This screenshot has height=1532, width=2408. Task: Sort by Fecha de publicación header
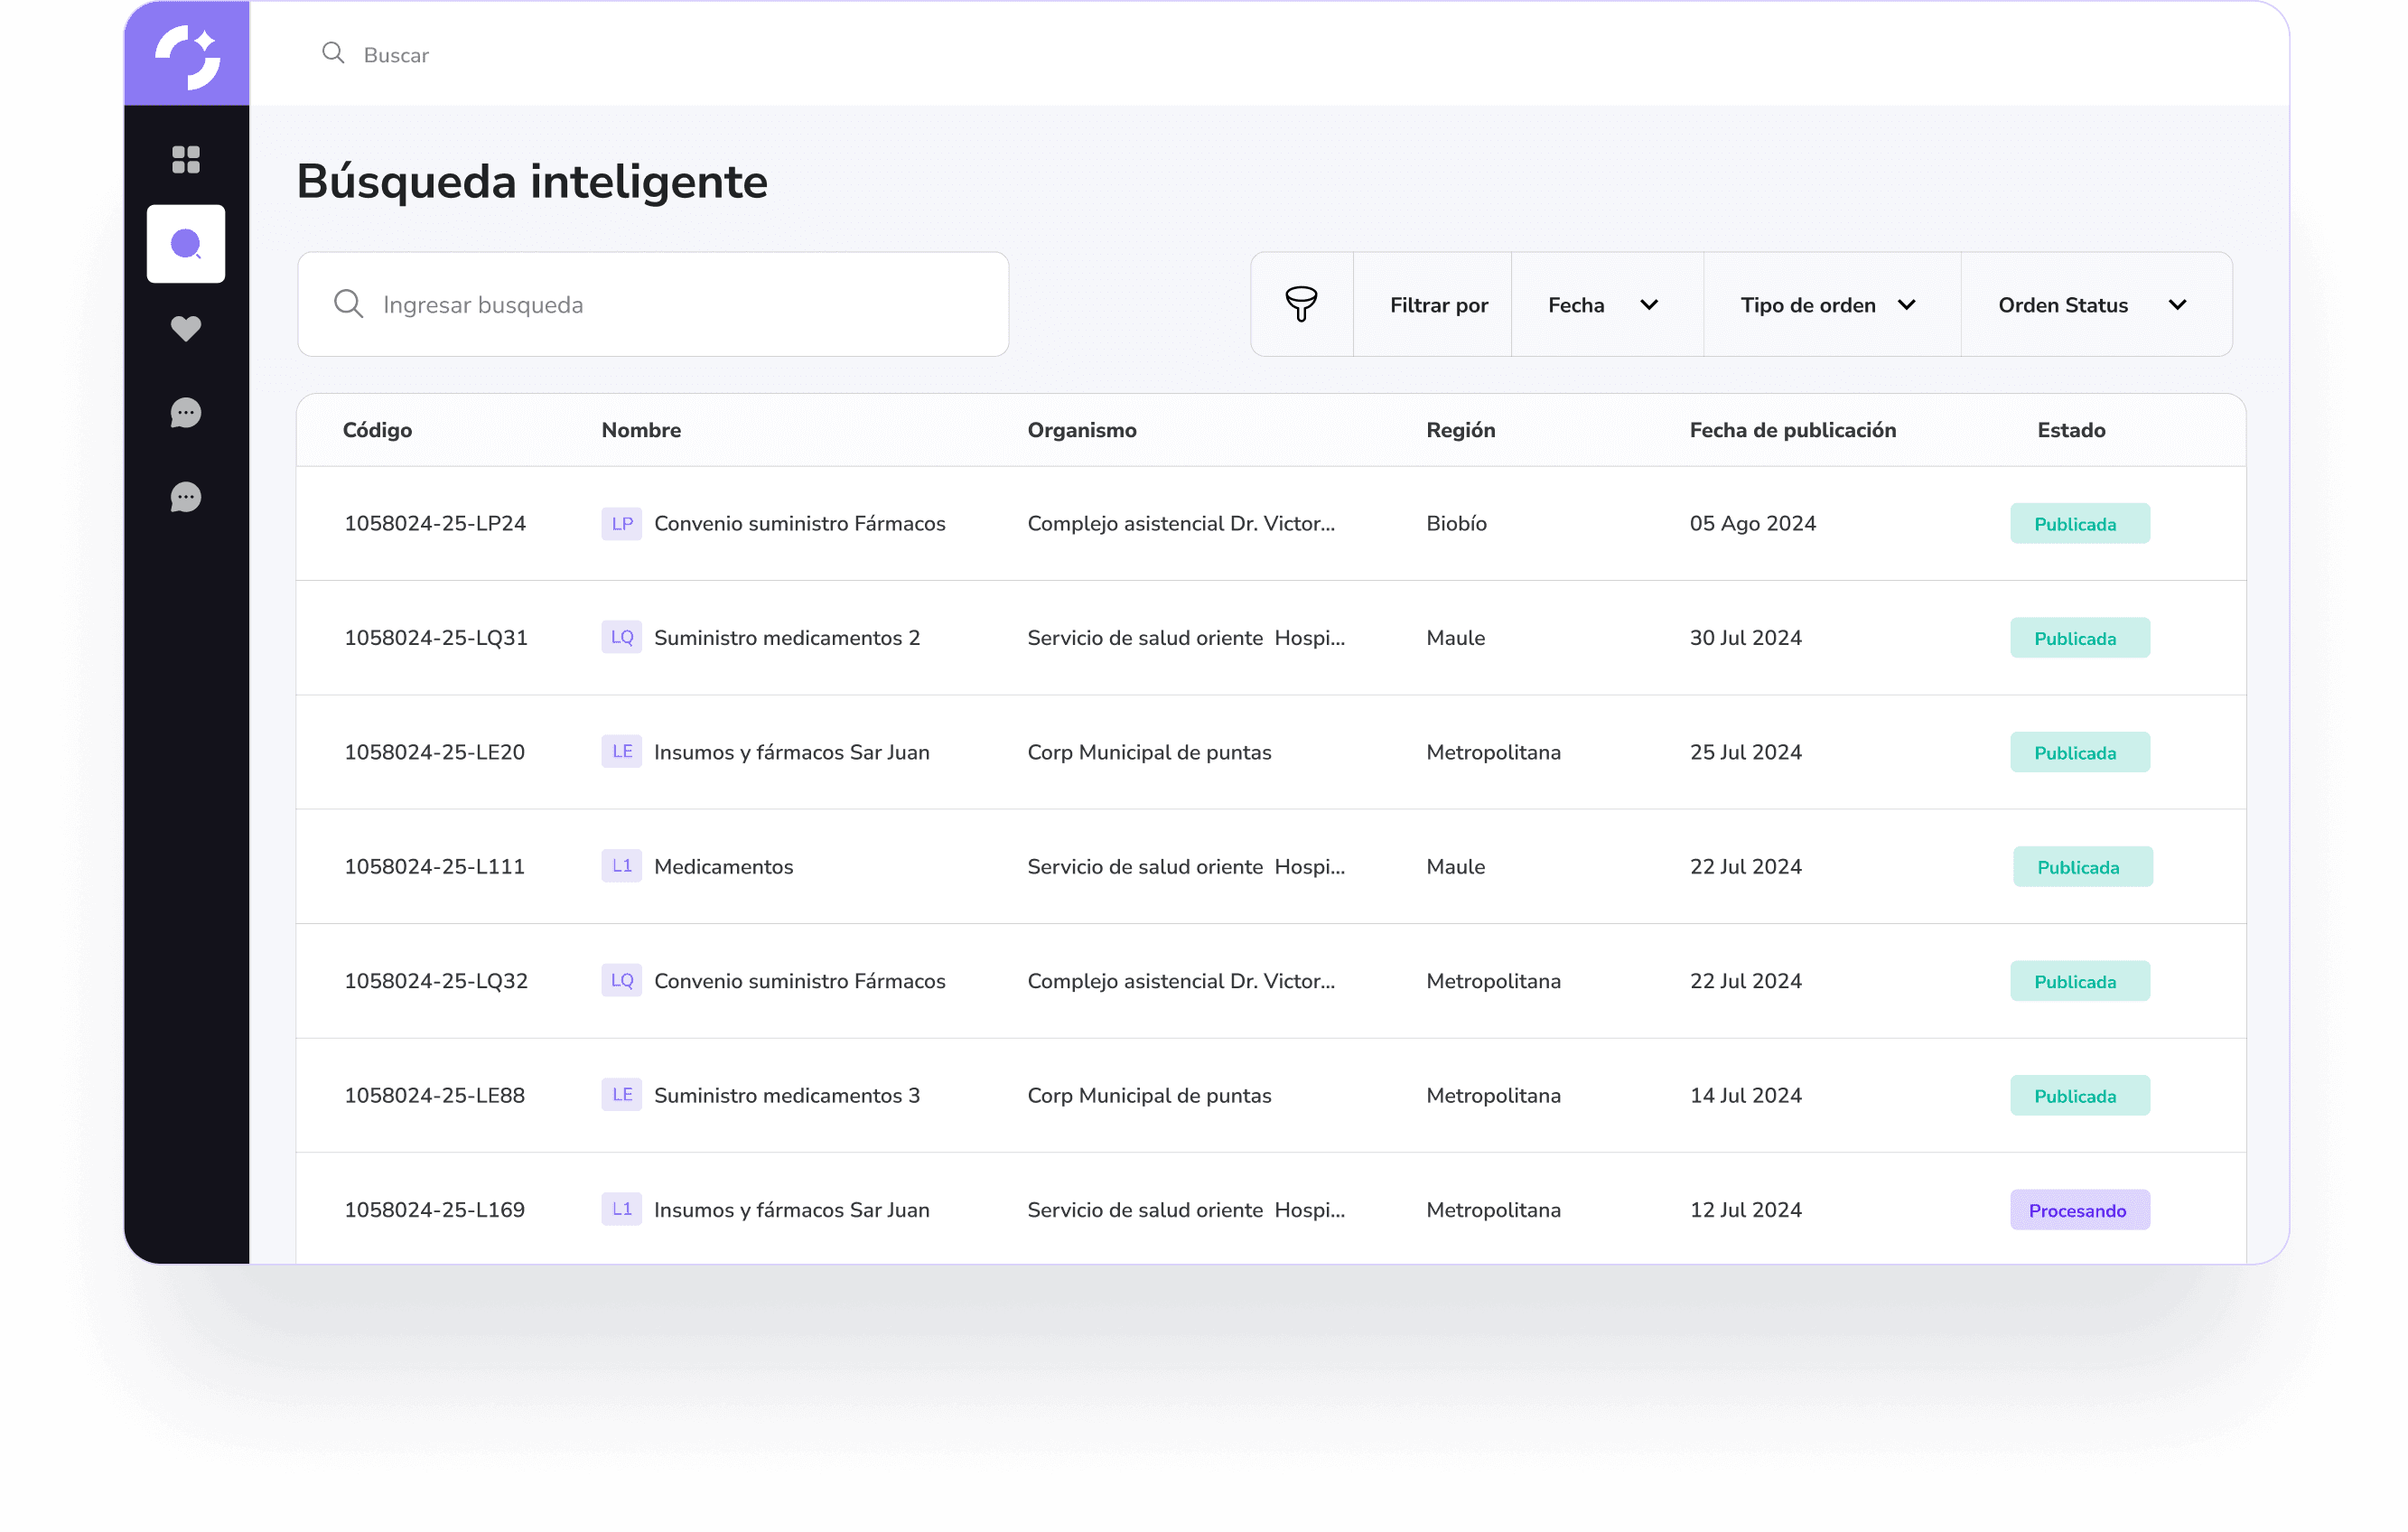point(1793,430)
